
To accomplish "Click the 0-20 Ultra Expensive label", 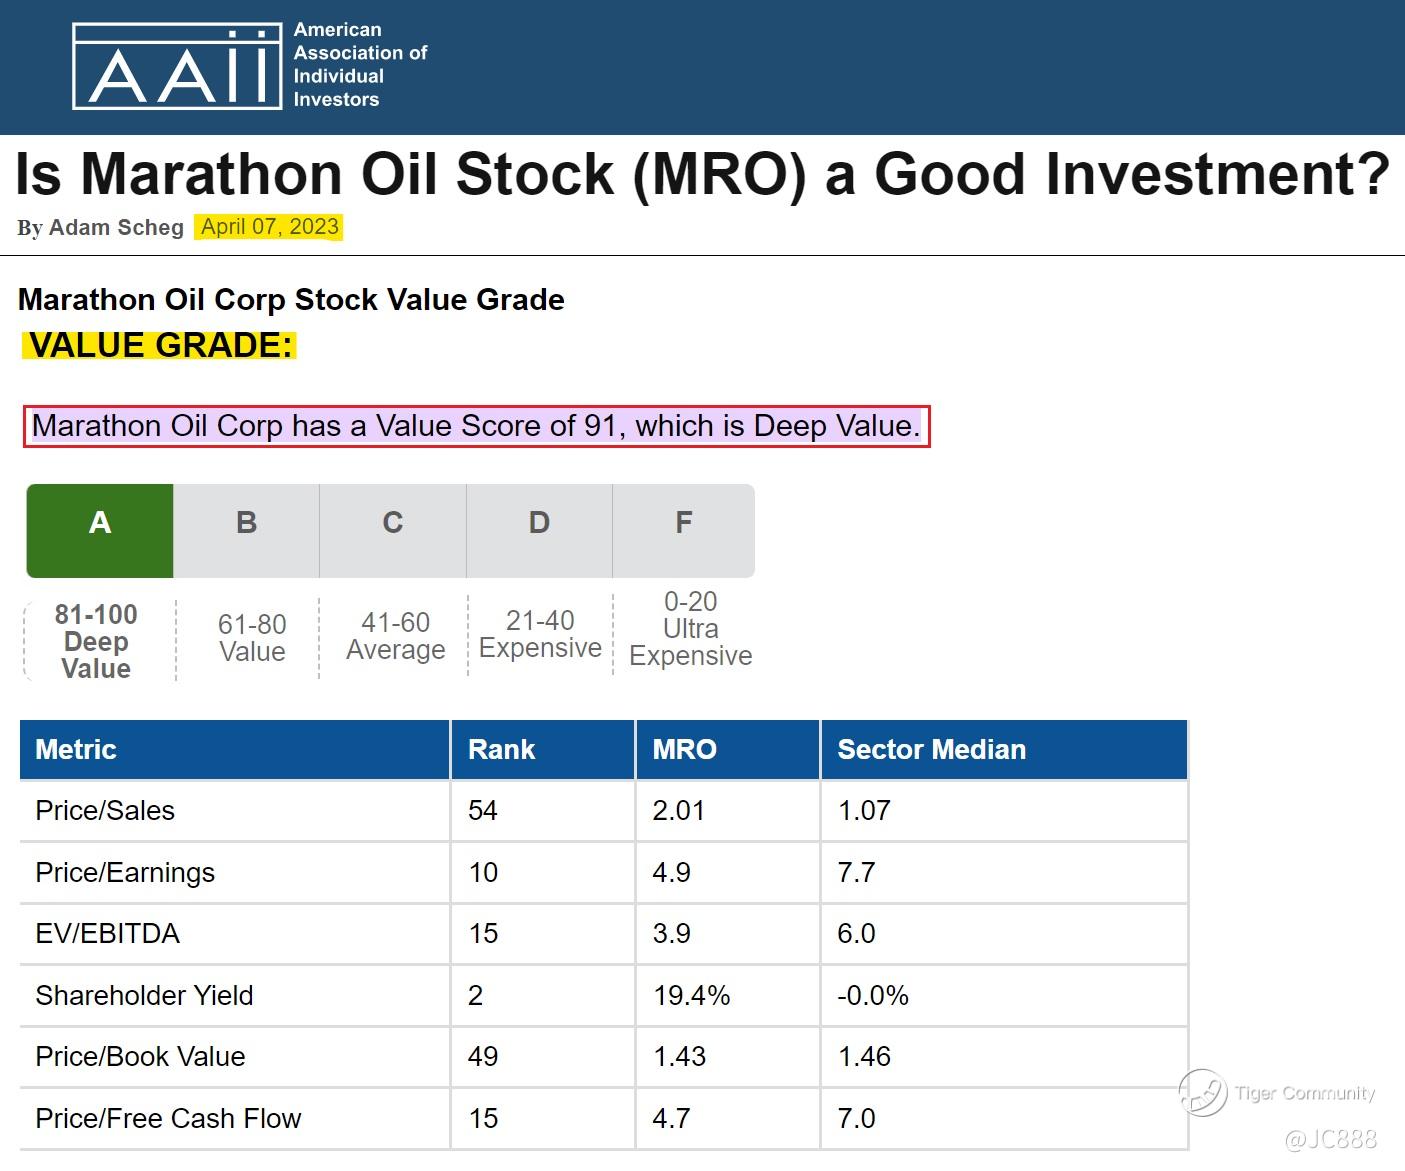I will click(x=691, y=629).
